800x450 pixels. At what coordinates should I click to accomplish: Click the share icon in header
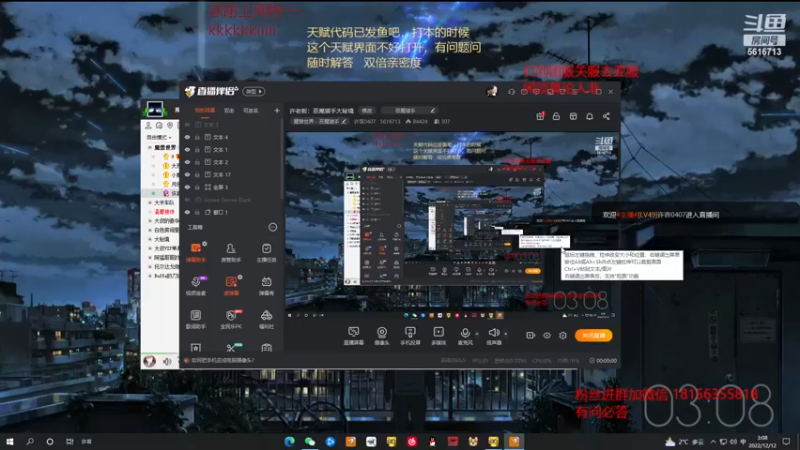pyautogui.click(x=606, y=116)
